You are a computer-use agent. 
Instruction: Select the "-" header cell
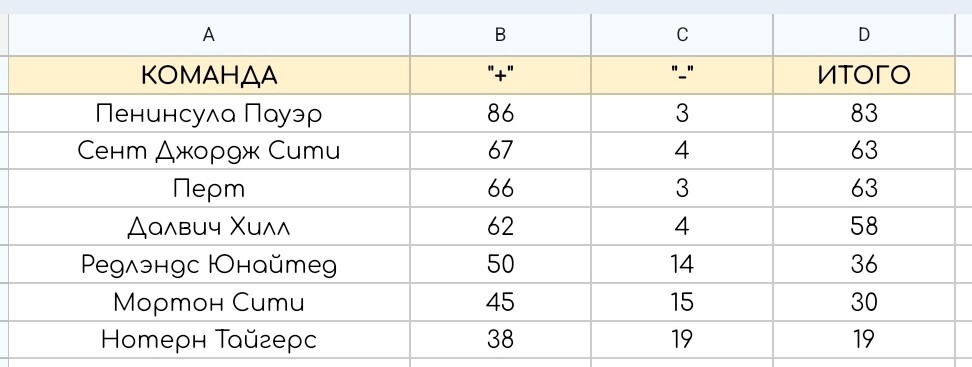point(682,75)
